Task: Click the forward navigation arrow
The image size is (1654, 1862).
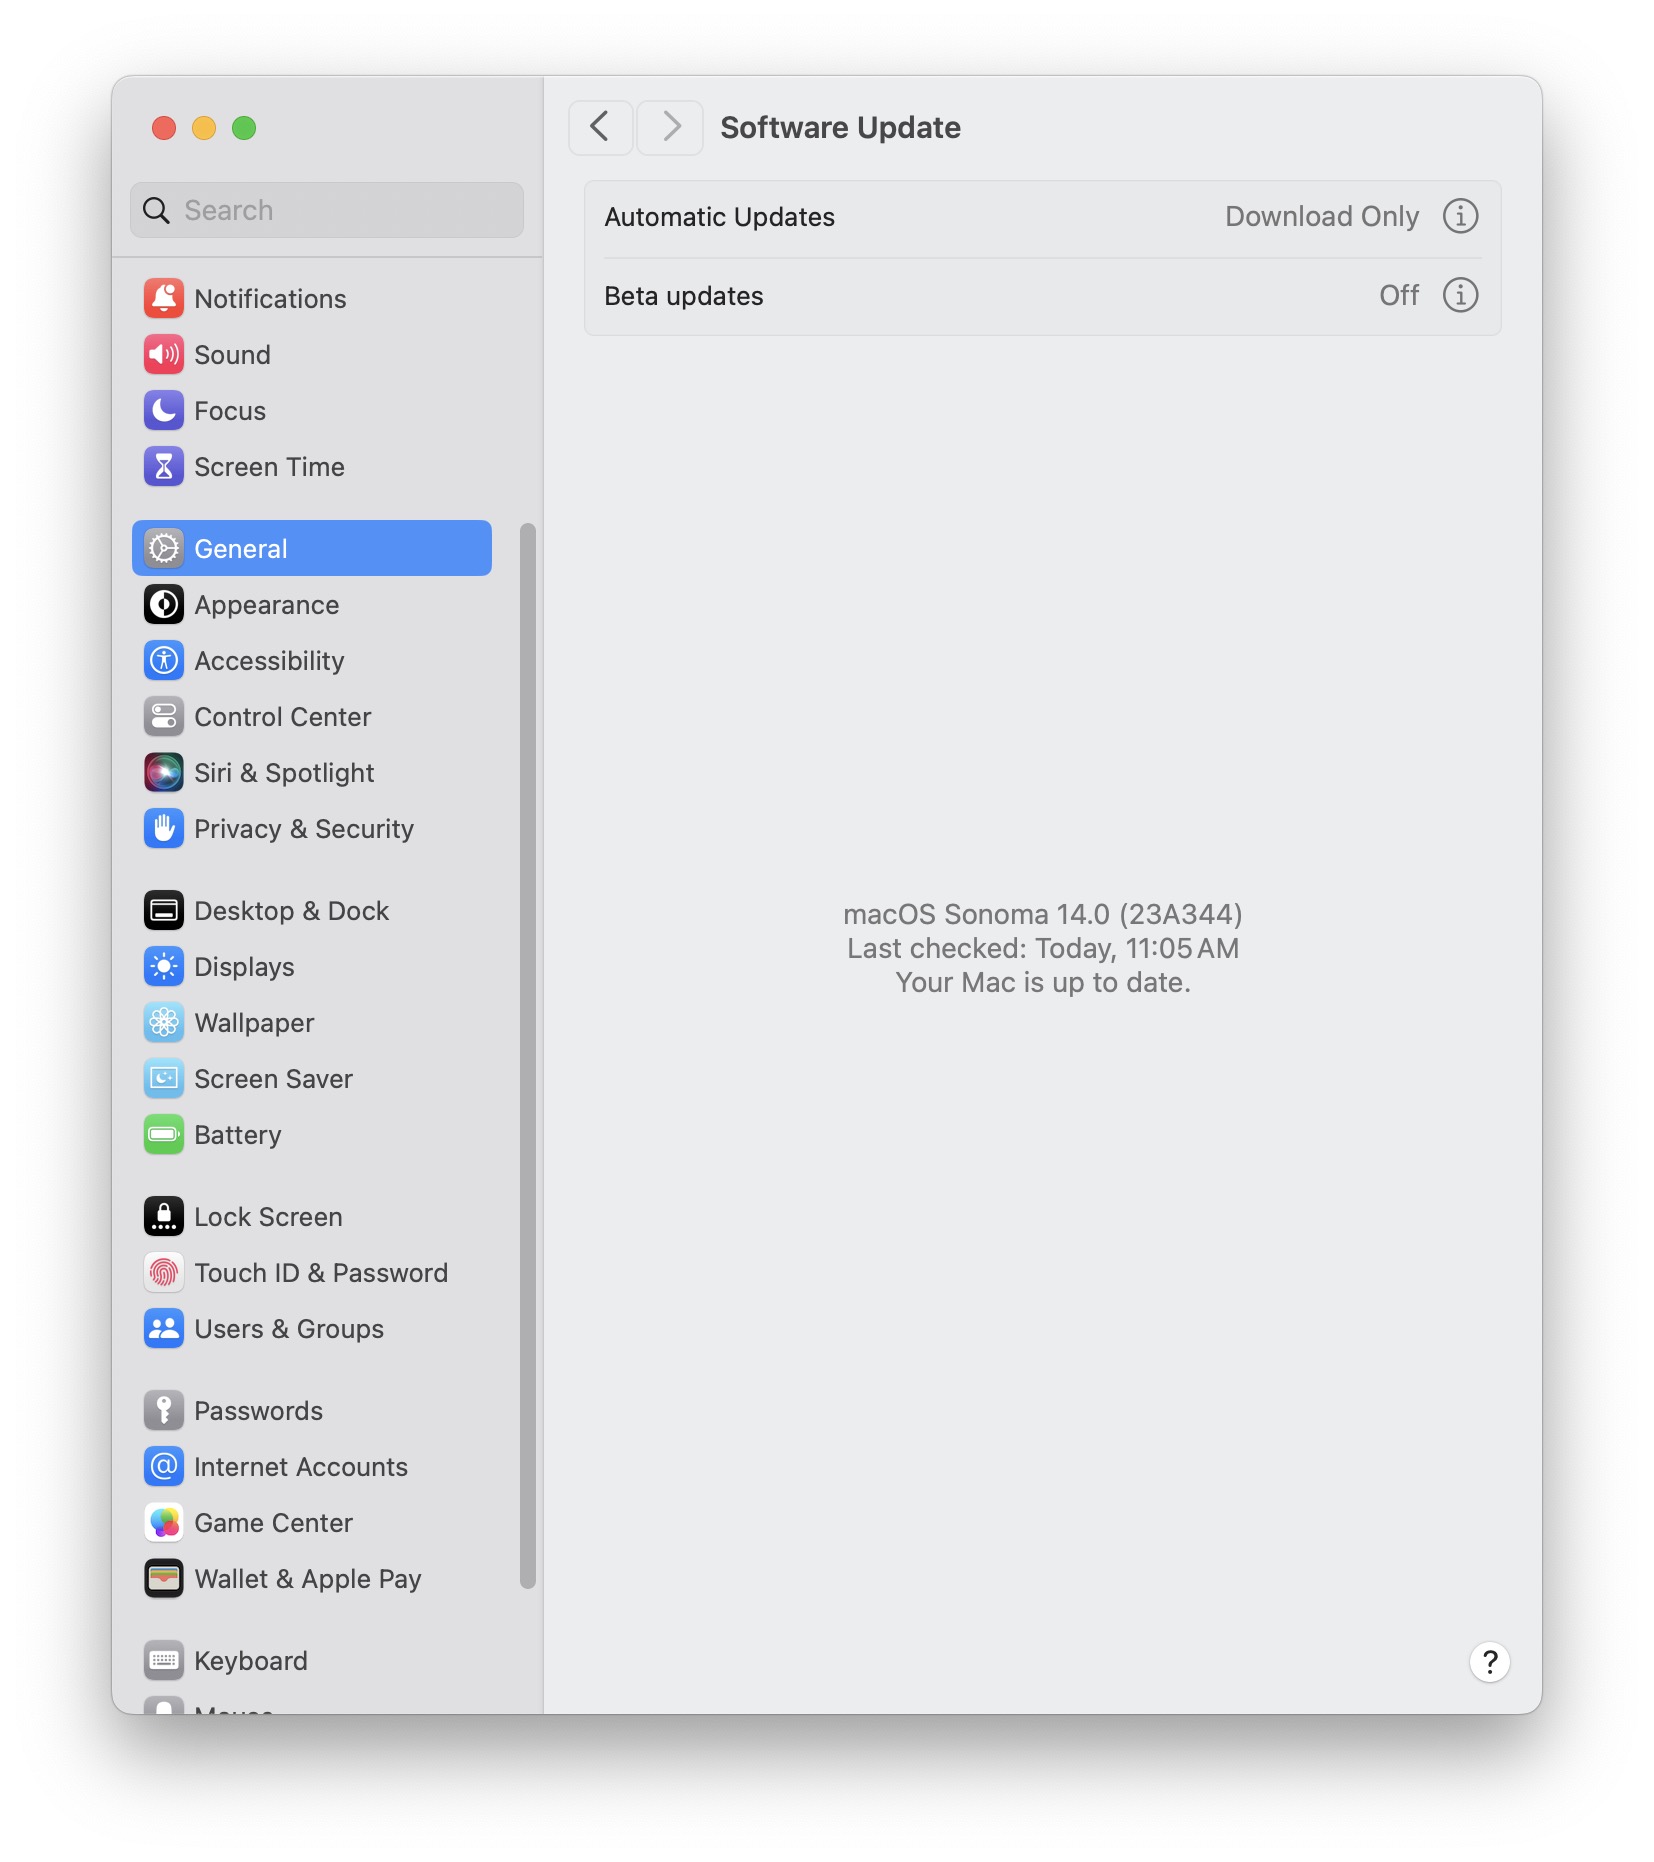Action: pyautogui.click(x=668, y=127)
